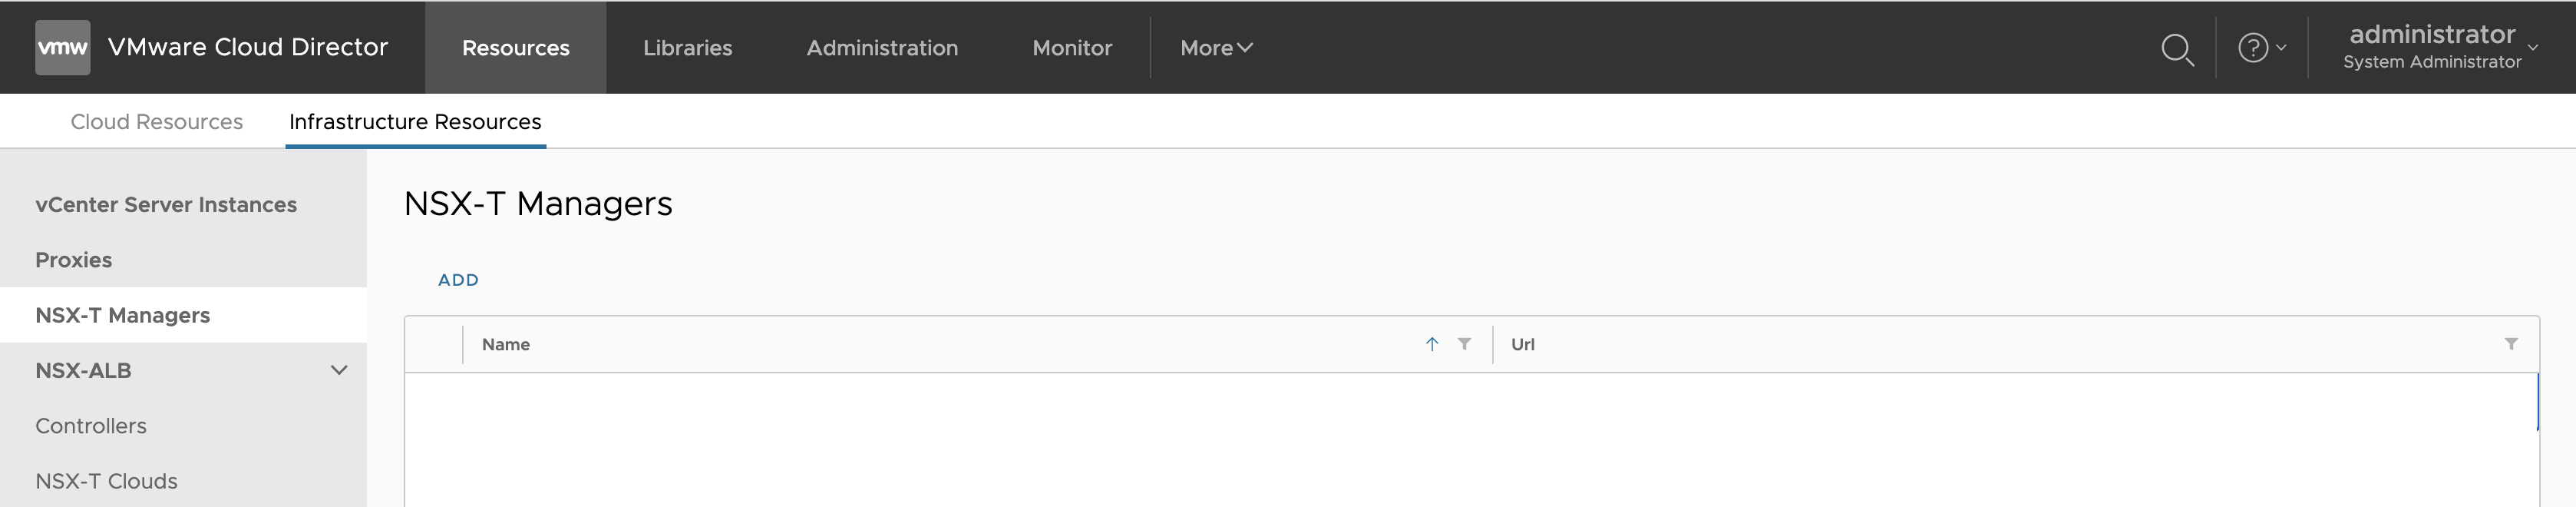The width and height of the screenshot is (2576, 507).
Task: Go to Proxies in the sidebar
Action: [73, 260]
